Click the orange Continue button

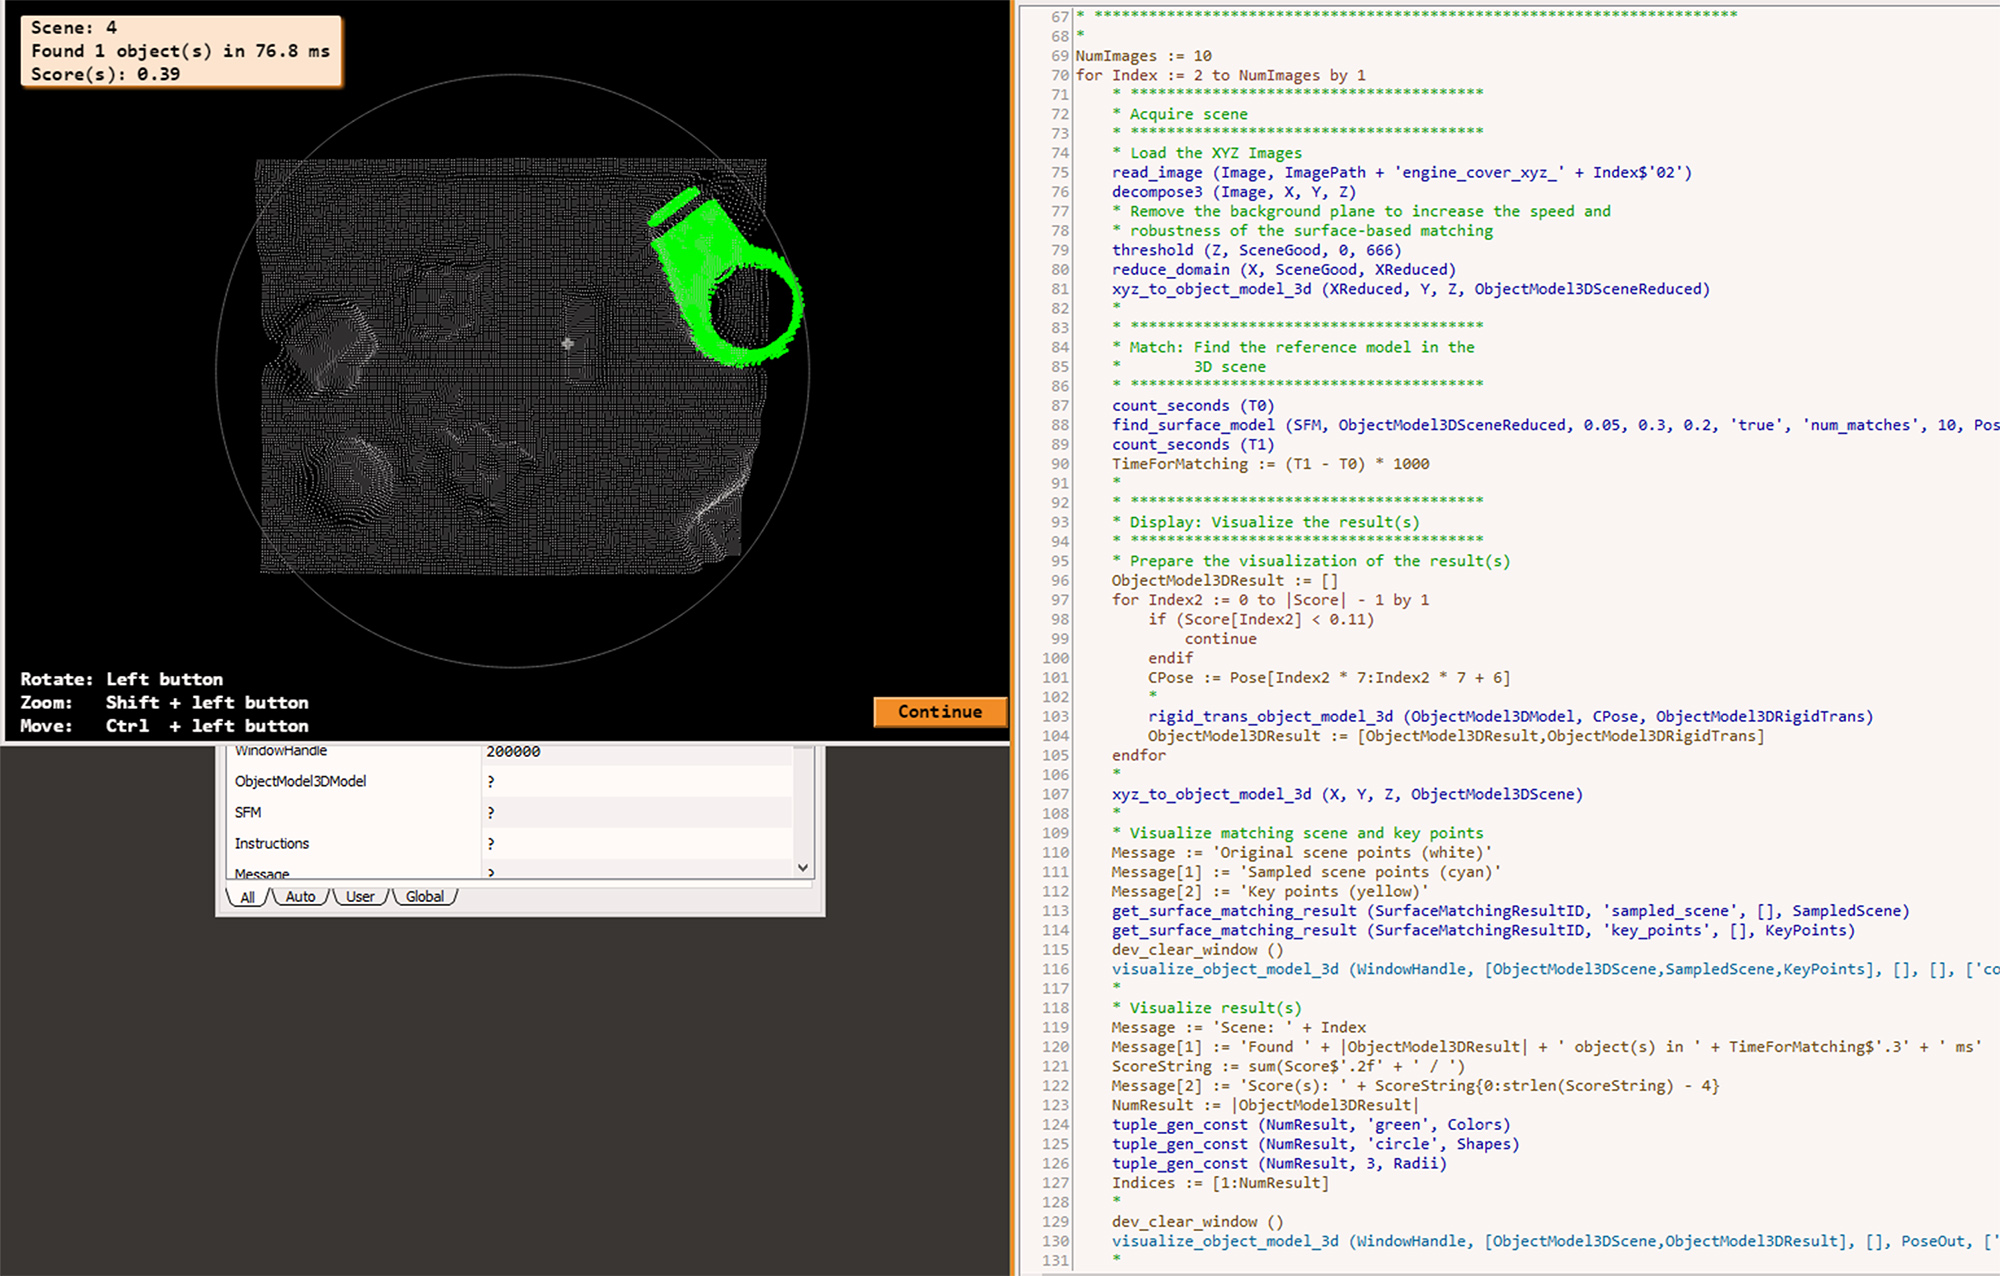click(940, 712)
